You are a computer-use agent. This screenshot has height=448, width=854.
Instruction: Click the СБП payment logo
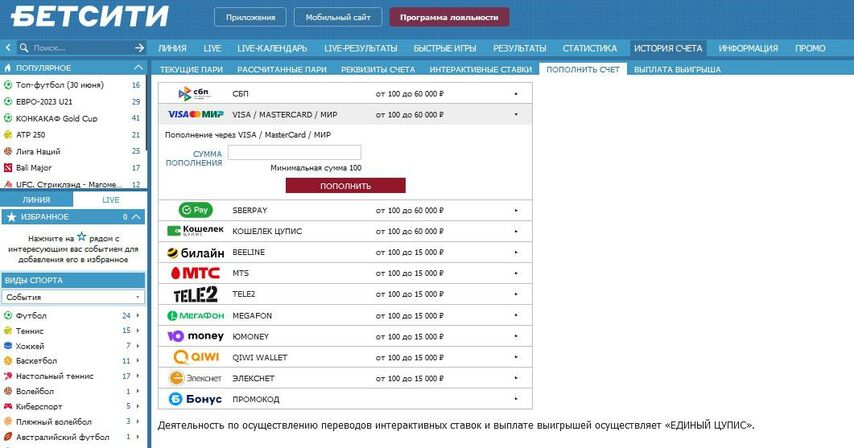tap(194, 94)
